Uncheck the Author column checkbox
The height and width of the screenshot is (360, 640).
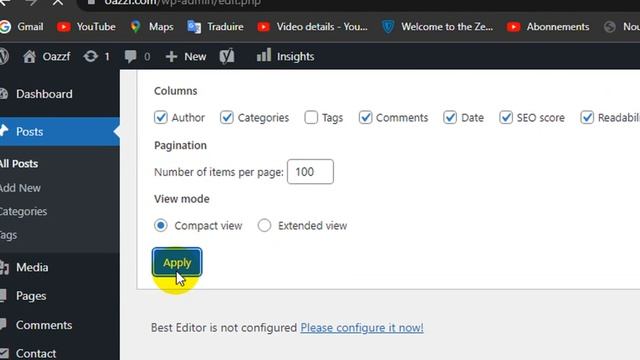(161, 118)
